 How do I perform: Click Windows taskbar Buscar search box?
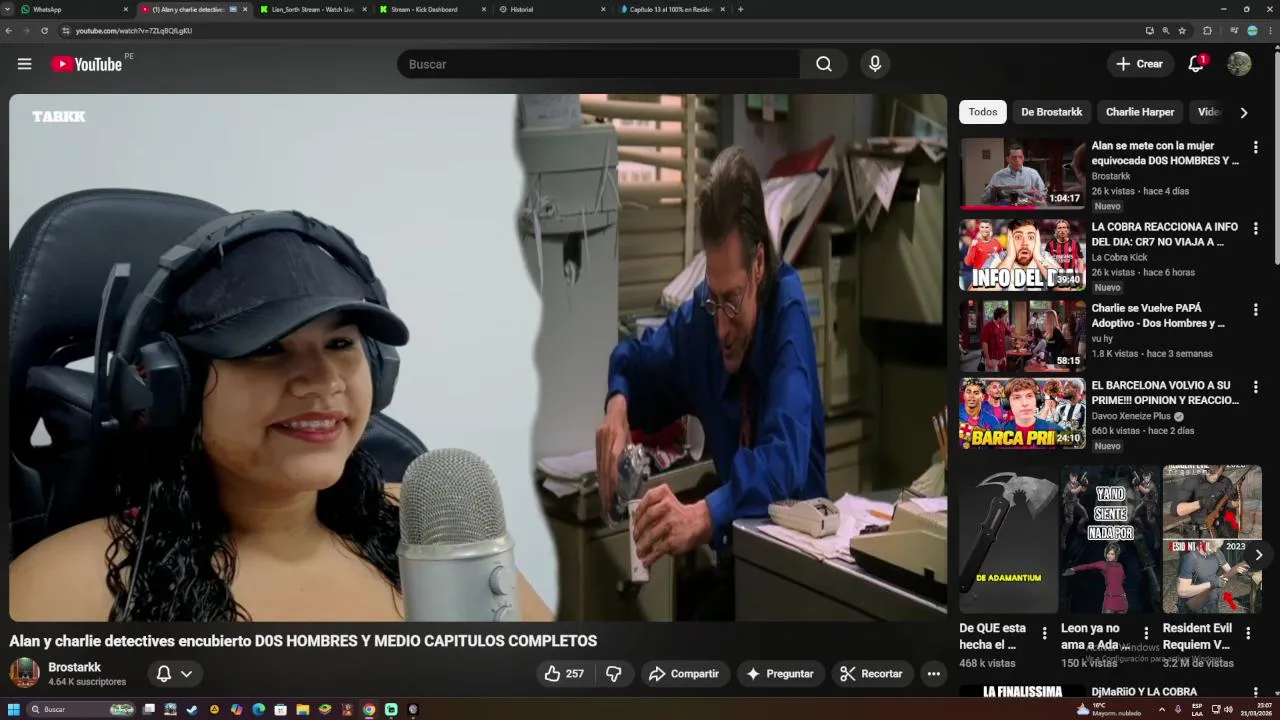[x=80, y=709]
